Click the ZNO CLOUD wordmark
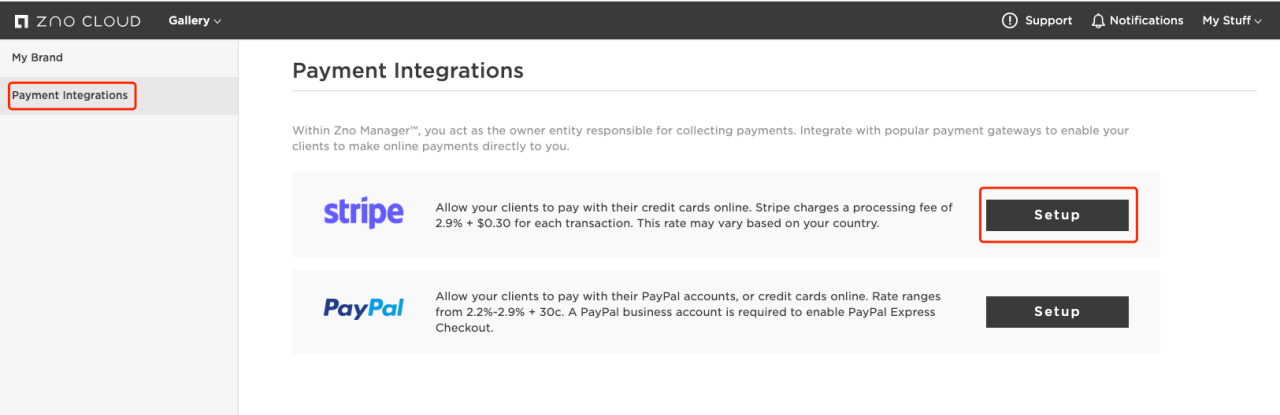Screen dimensions: 1280x415 (x=88, y=21)
